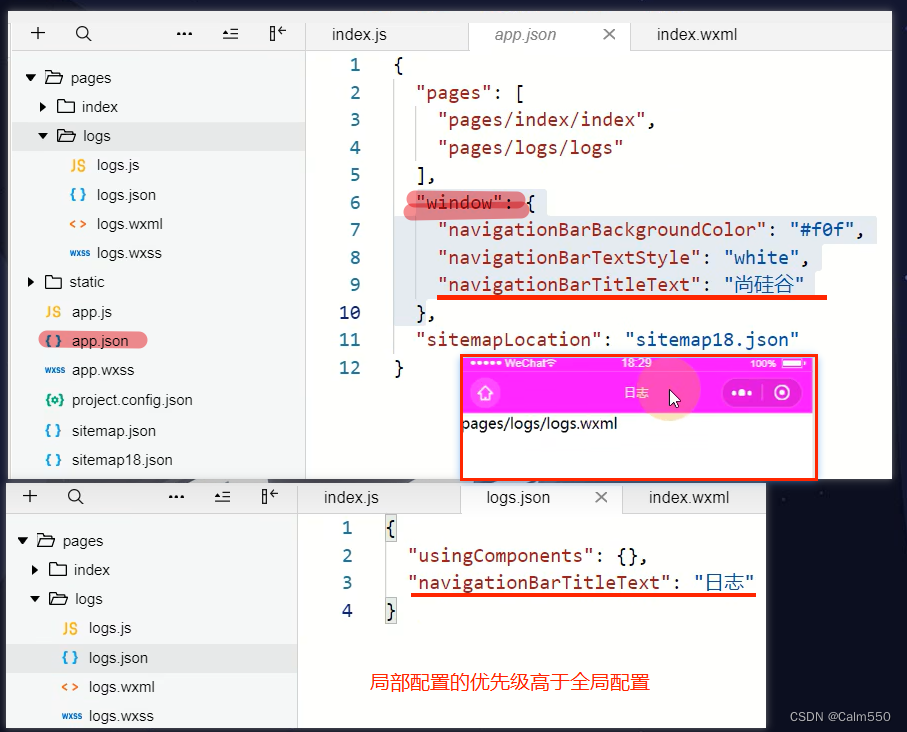The width and height of the screenshot is (907, 732).
Task: Open the ellipsis menu in lower panel
Action: click(x=176, y=496)
